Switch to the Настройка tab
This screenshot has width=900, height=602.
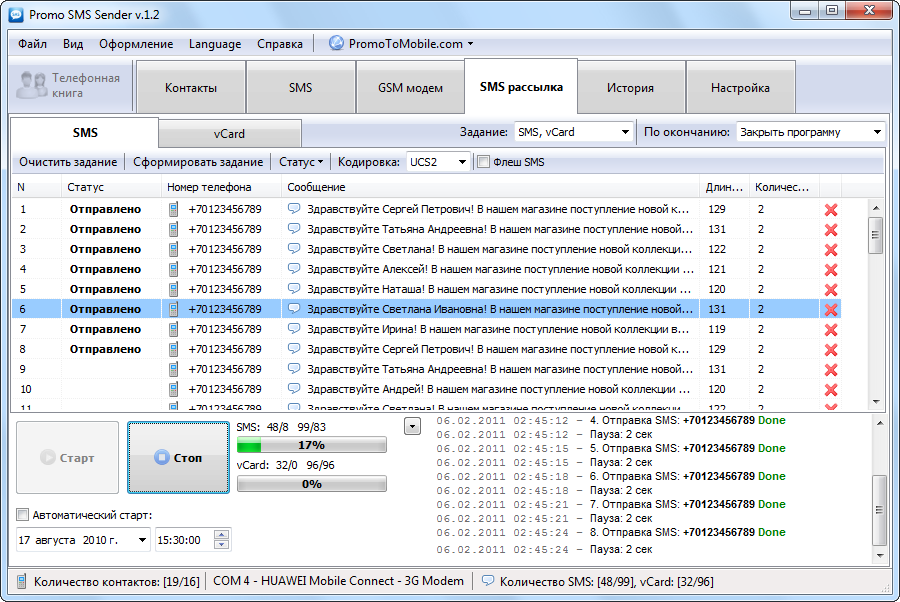click(x=740, y=87)
